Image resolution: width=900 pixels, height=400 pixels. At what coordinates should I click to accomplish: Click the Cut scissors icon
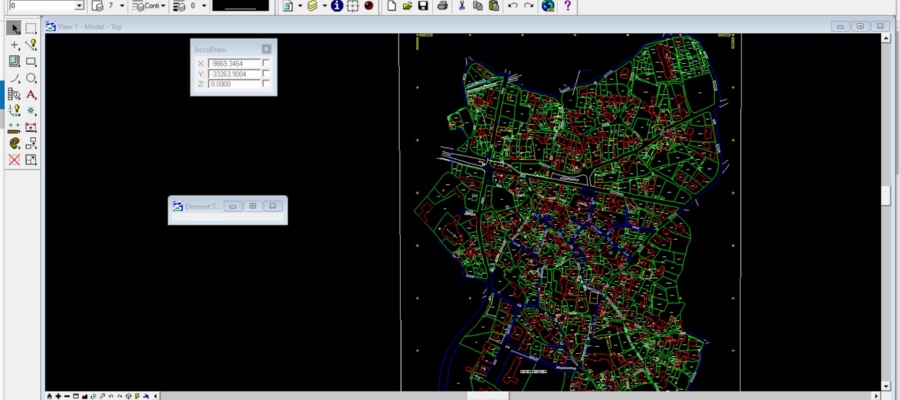(x=461, y=6)
